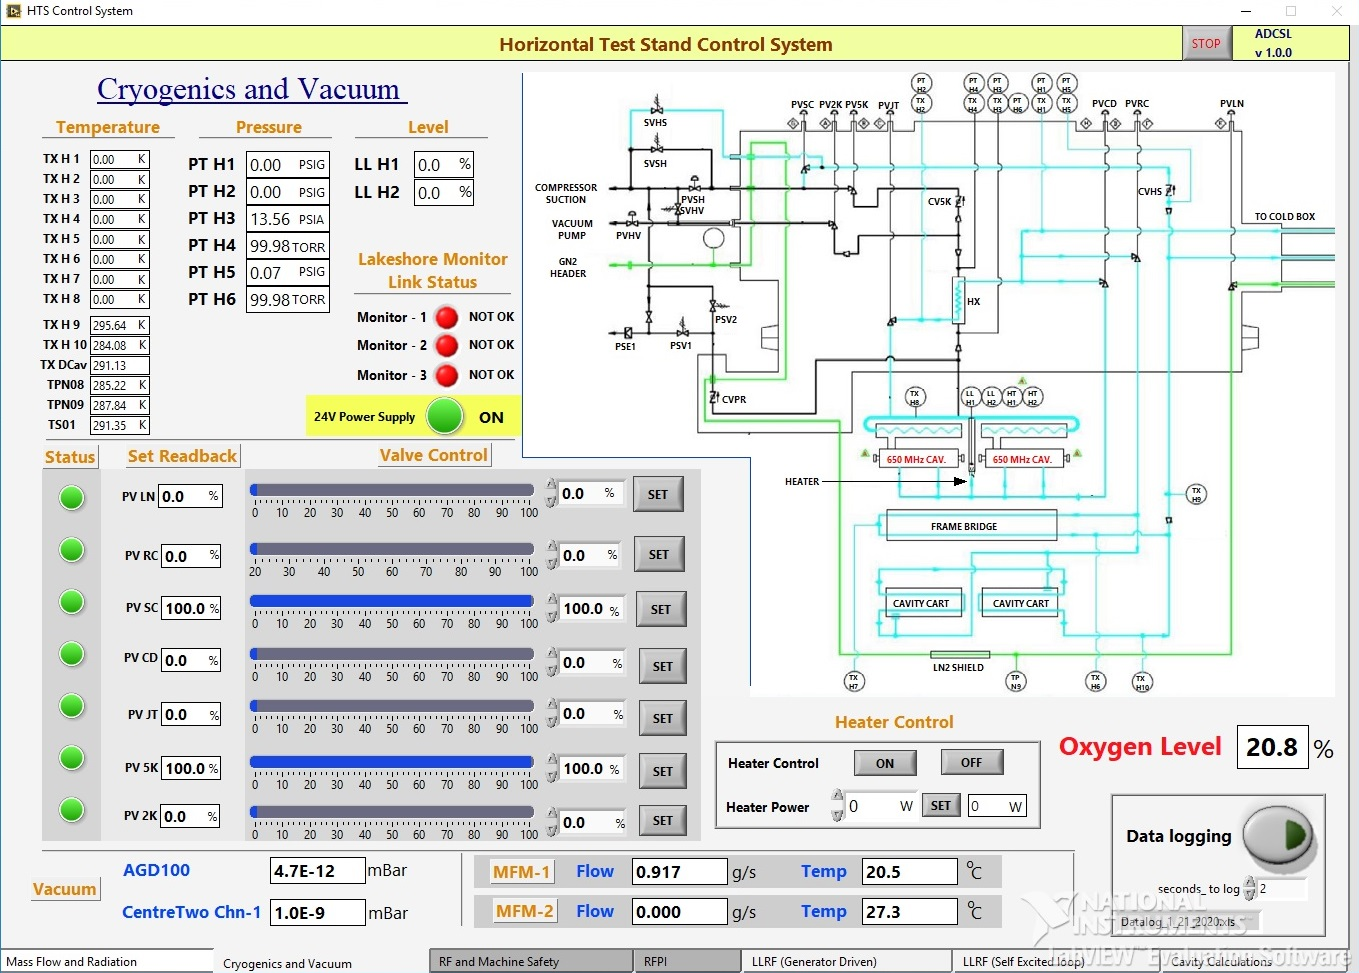Click the AGD100 vacuum value field
This screenshot has width=1359, height=973.
[317, 871]
